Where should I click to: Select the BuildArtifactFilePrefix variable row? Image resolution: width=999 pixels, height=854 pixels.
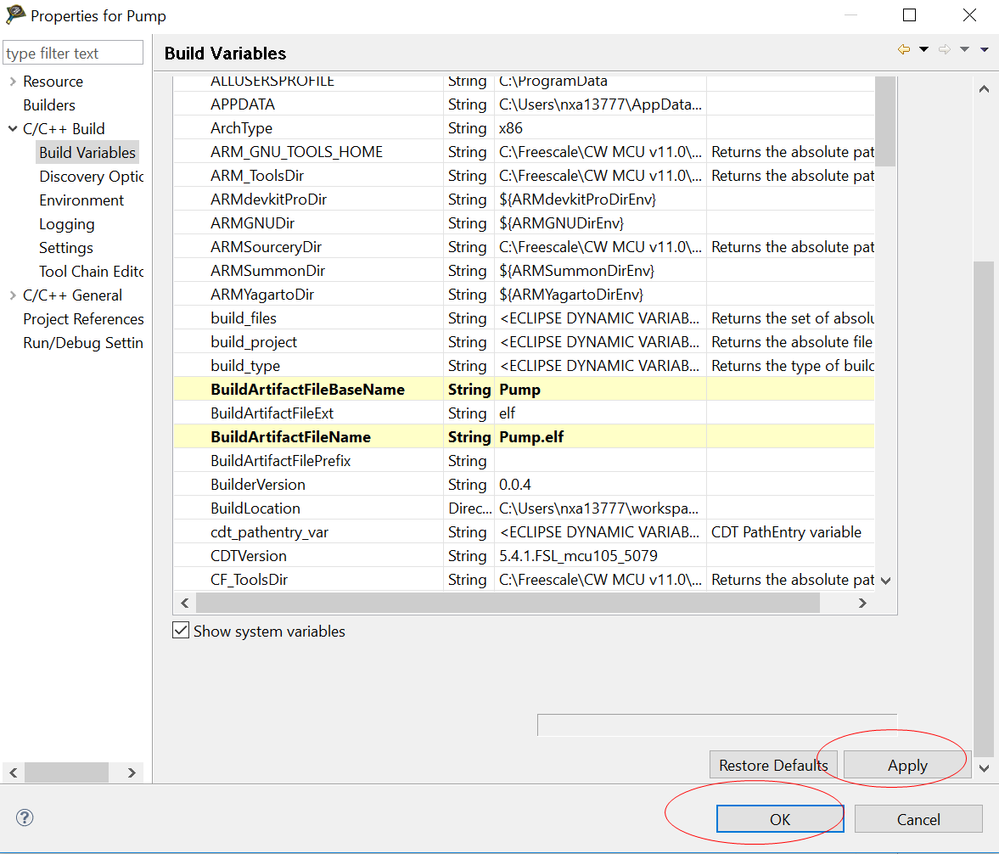[524, 461]
